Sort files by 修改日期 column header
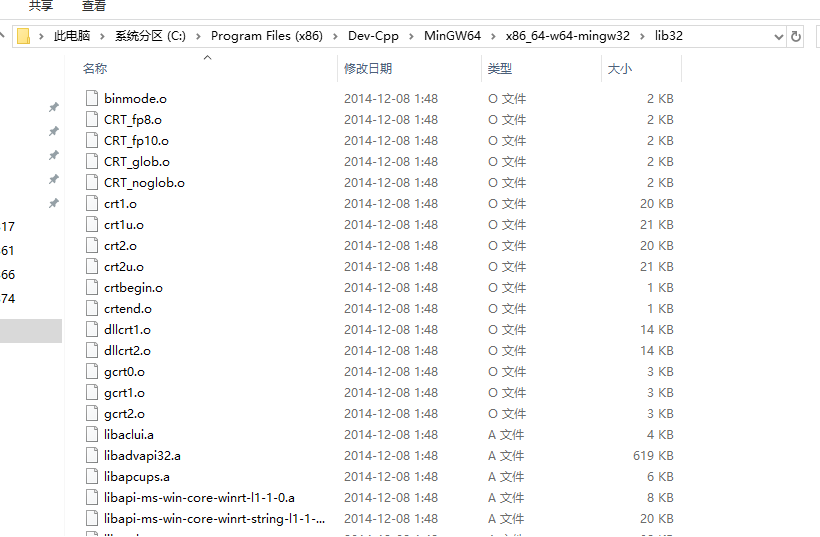820x537 pixels. pos(368,69)
